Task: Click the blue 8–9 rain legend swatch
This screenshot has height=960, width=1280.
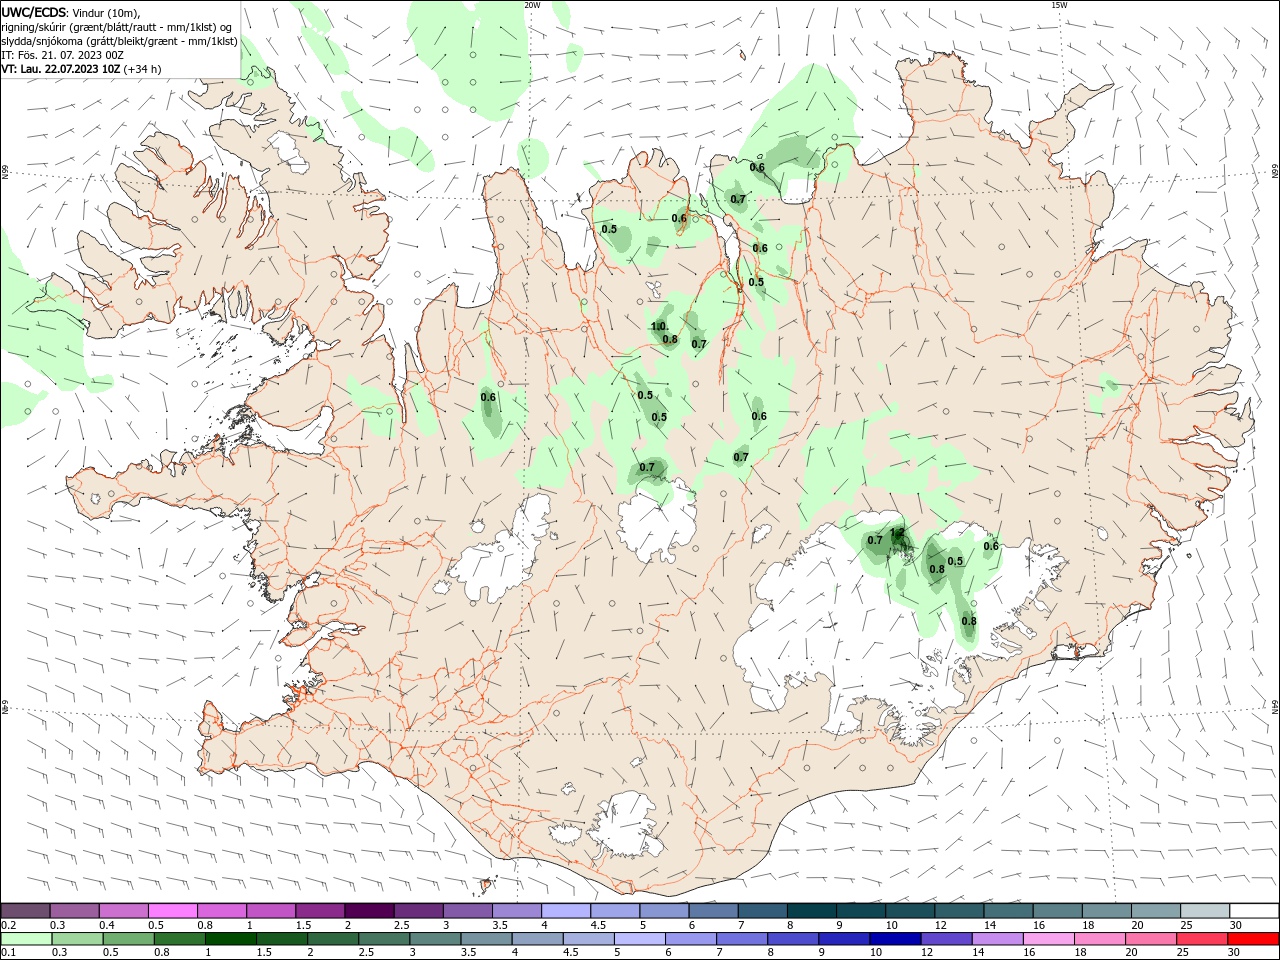Action: coord(793,939)
